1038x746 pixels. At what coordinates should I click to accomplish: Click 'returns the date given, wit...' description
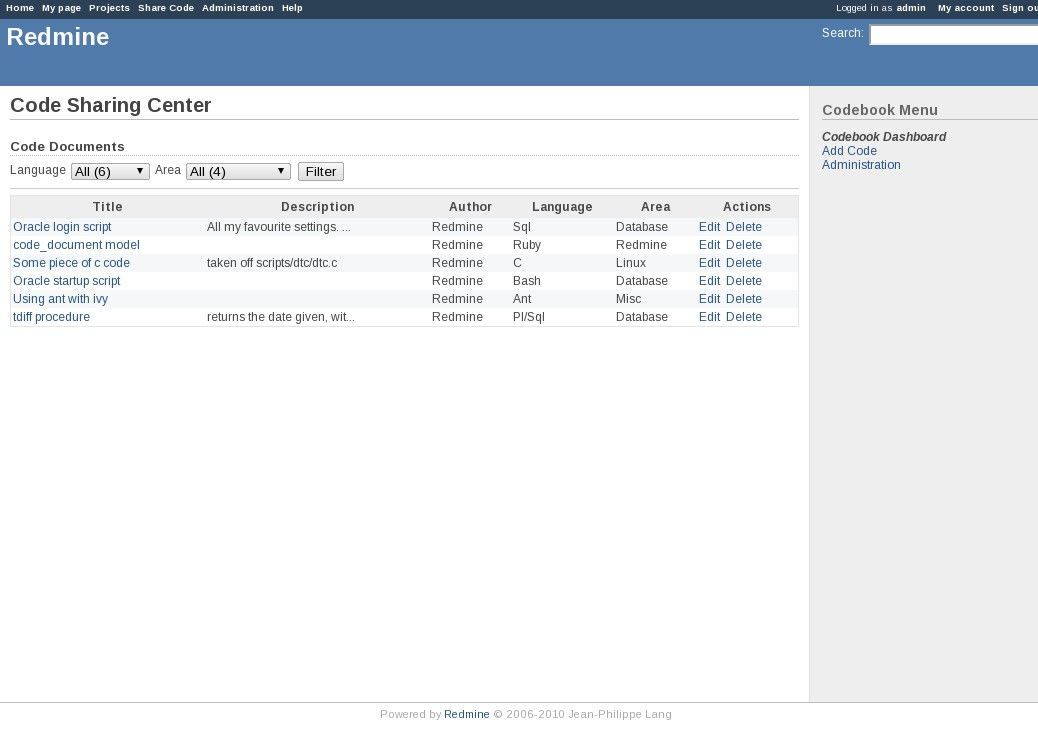click(281, 317)
